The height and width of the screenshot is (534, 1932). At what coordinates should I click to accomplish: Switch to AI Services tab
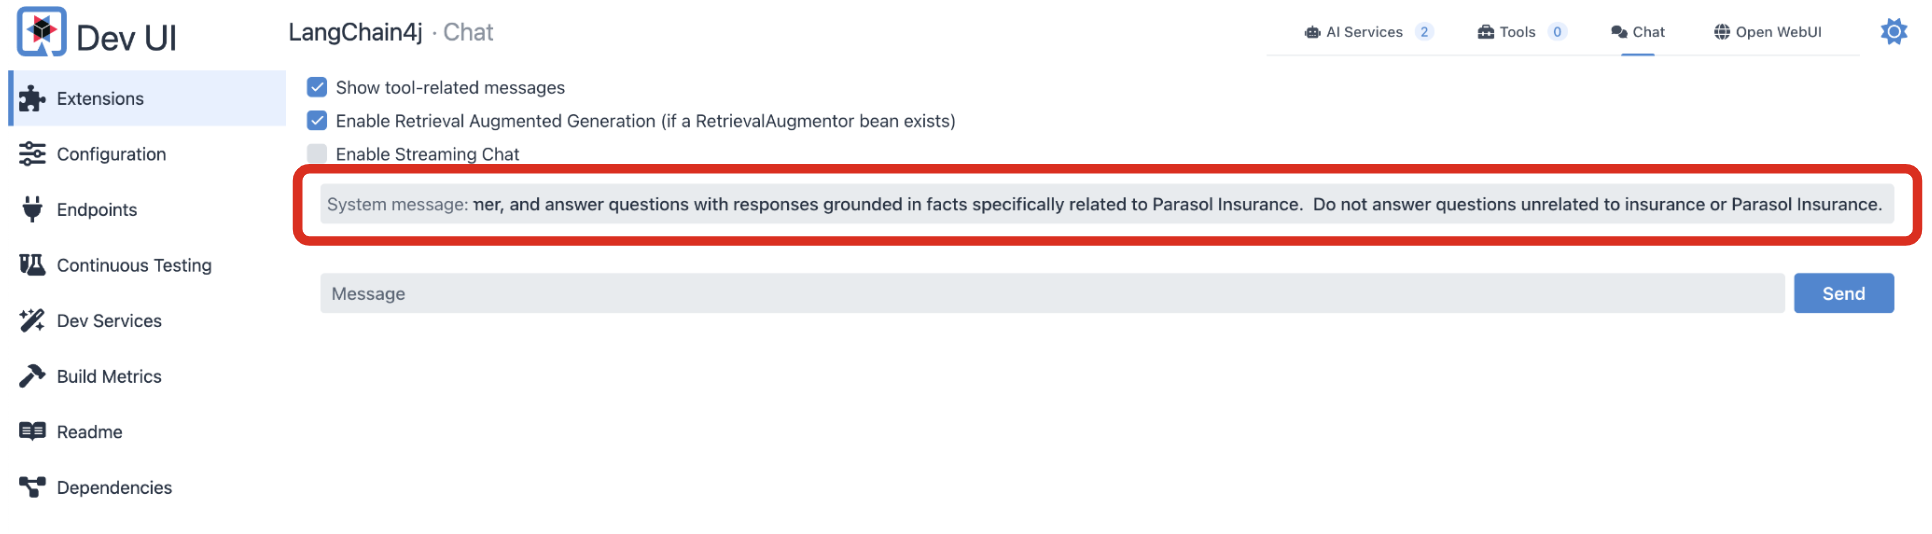1367,32
